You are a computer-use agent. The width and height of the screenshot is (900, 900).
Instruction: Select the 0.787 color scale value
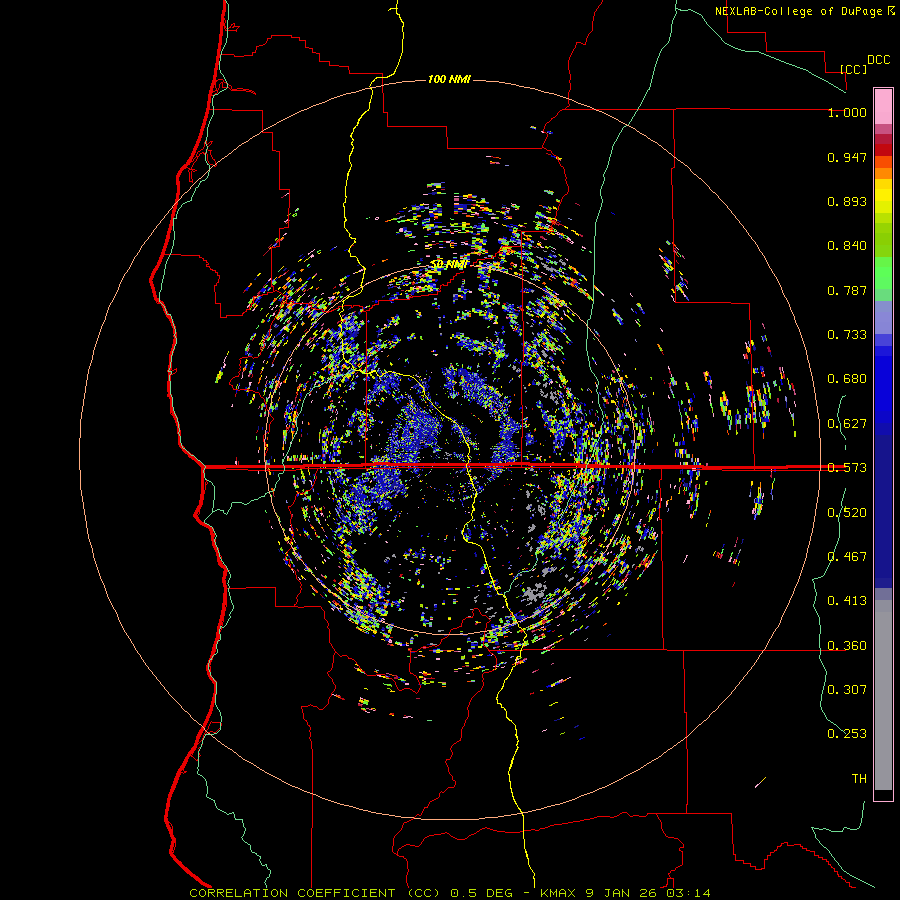(847, 290)
